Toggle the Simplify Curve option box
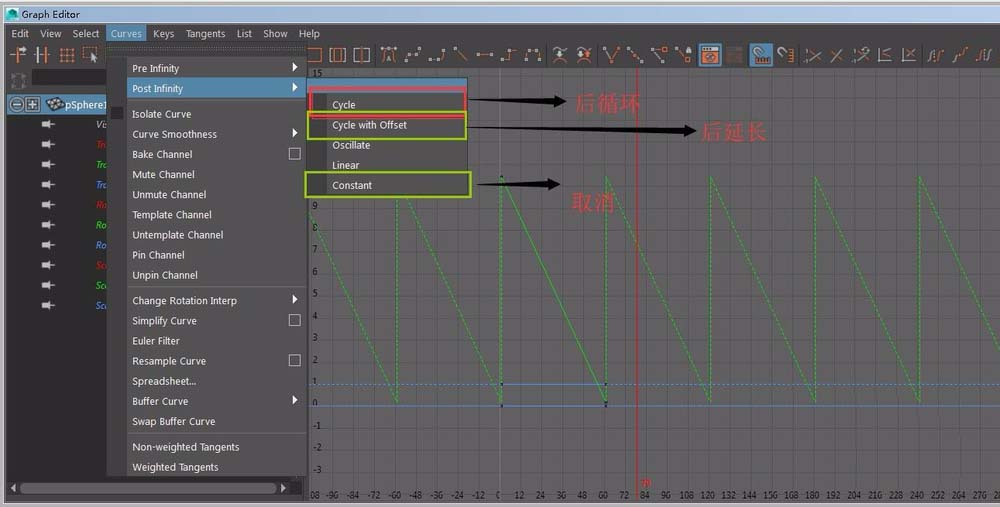 point(294,321)
